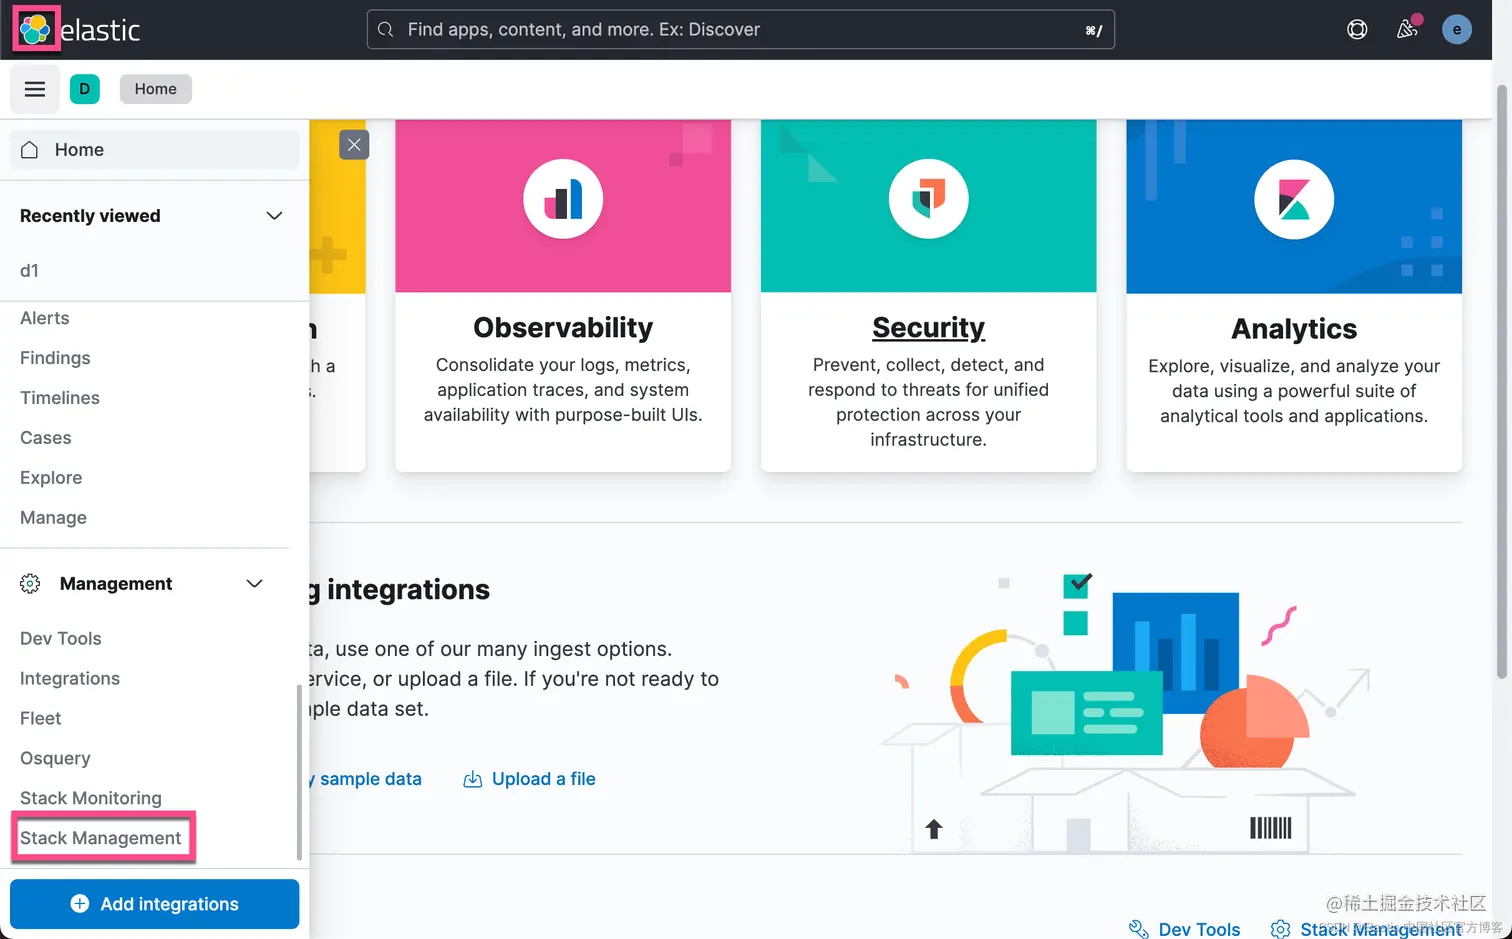Viewport: 1512px width, 939px height.
Task: Open Manage in the sidebar
Action: pos(53,518)
